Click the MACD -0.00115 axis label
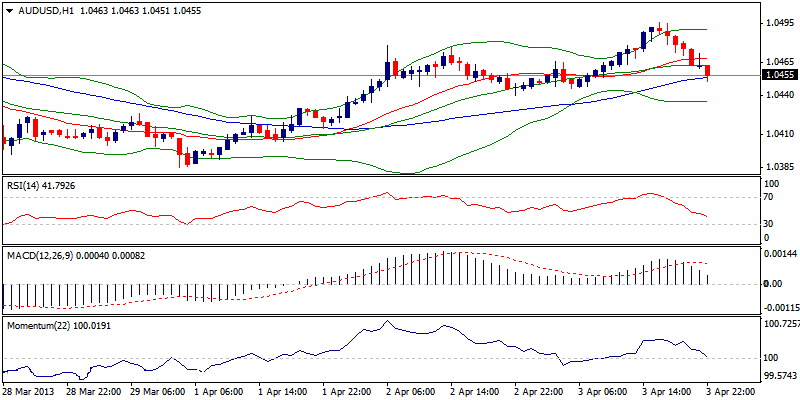The image size is (800, 400). tap(779, 308)
